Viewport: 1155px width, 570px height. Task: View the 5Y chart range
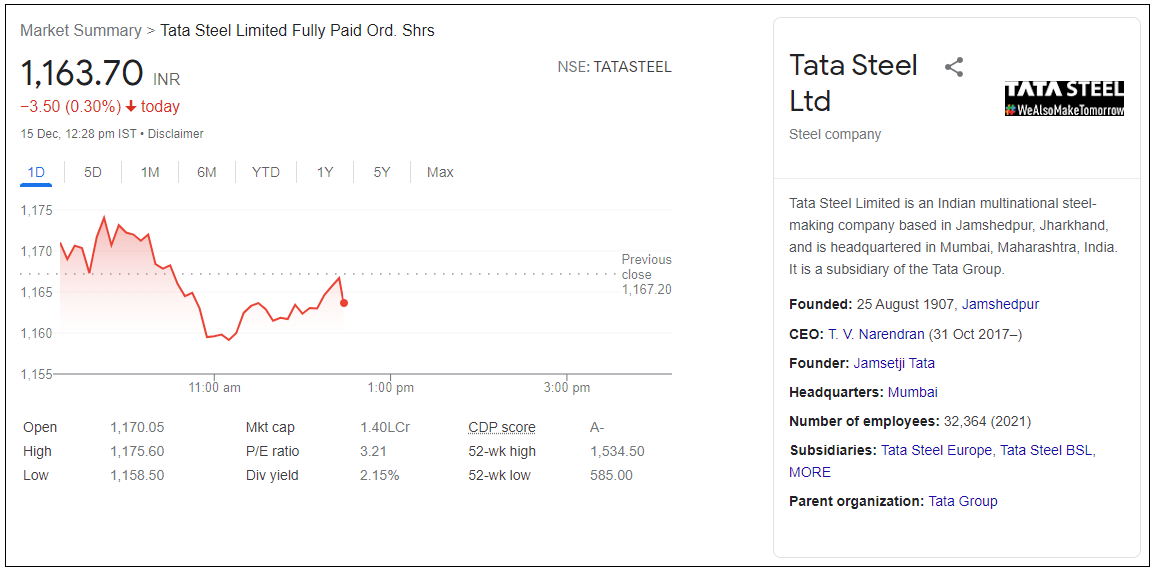(x=382, y=172)
